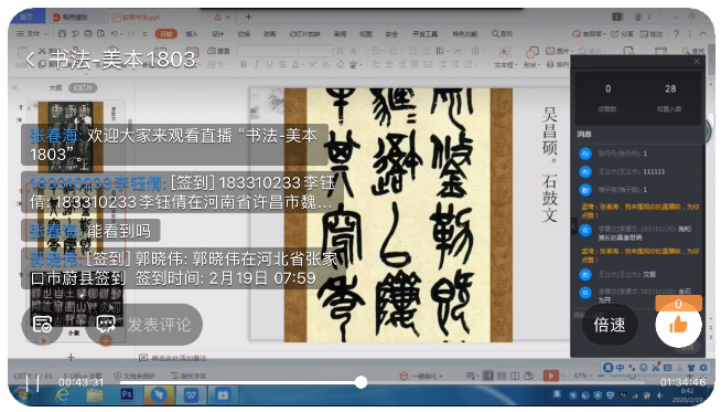Screen dimensions: 722x412
Task: Select the 切换 ribbon tab
Action: (x=244, y=34)
